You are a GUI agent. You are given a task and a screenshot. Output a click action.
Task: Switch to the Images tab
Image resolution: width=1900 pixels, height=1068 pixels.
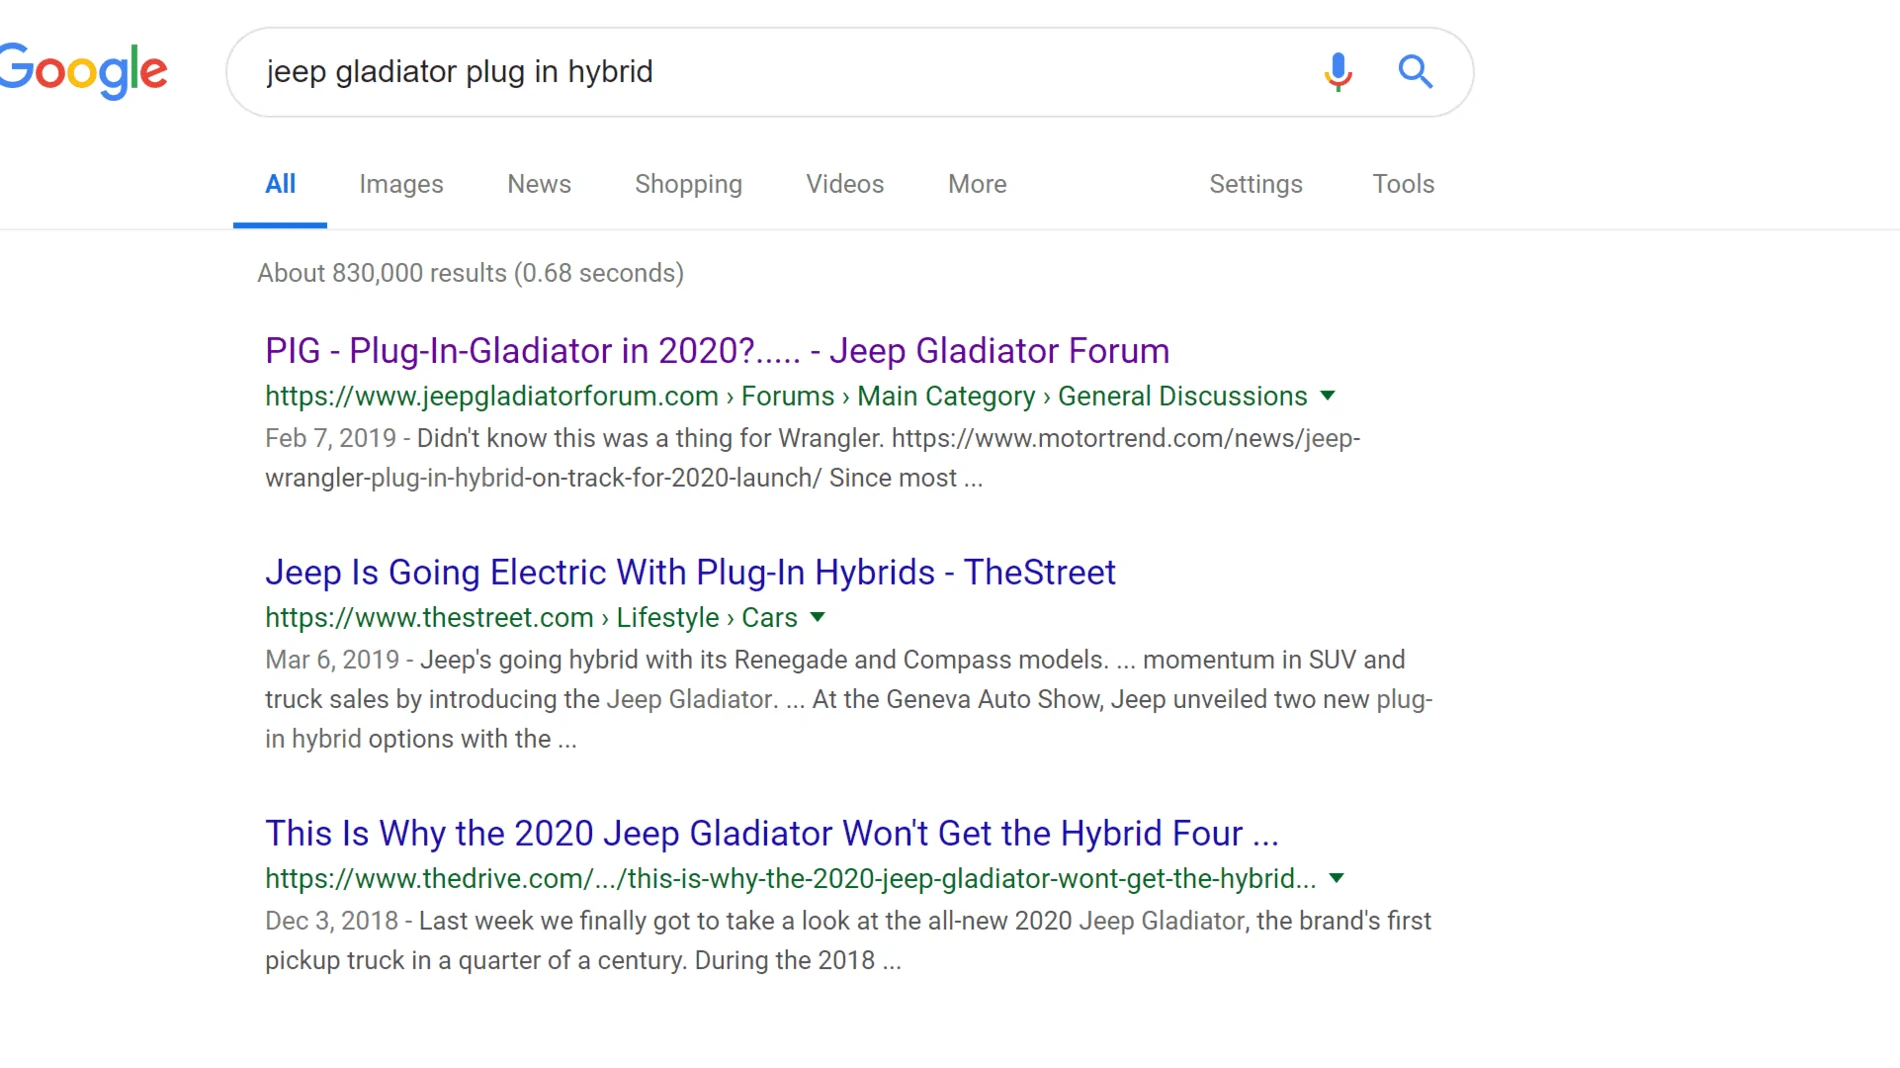[x=401, y=184]
